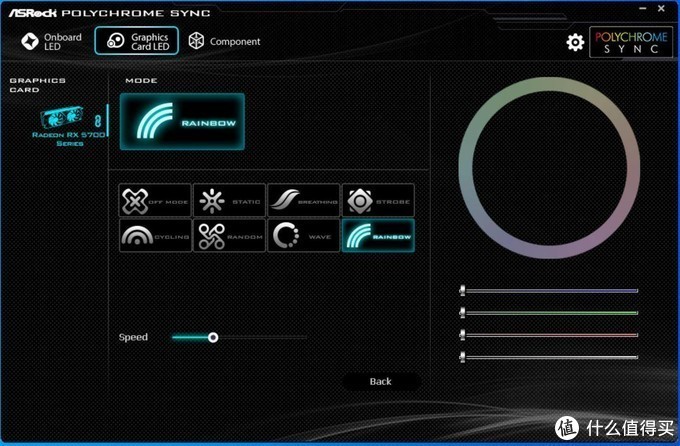Minimize the Polychrome Sync window
The height and width of the screenshot is (446, 680).
click(x=643, y=8)
